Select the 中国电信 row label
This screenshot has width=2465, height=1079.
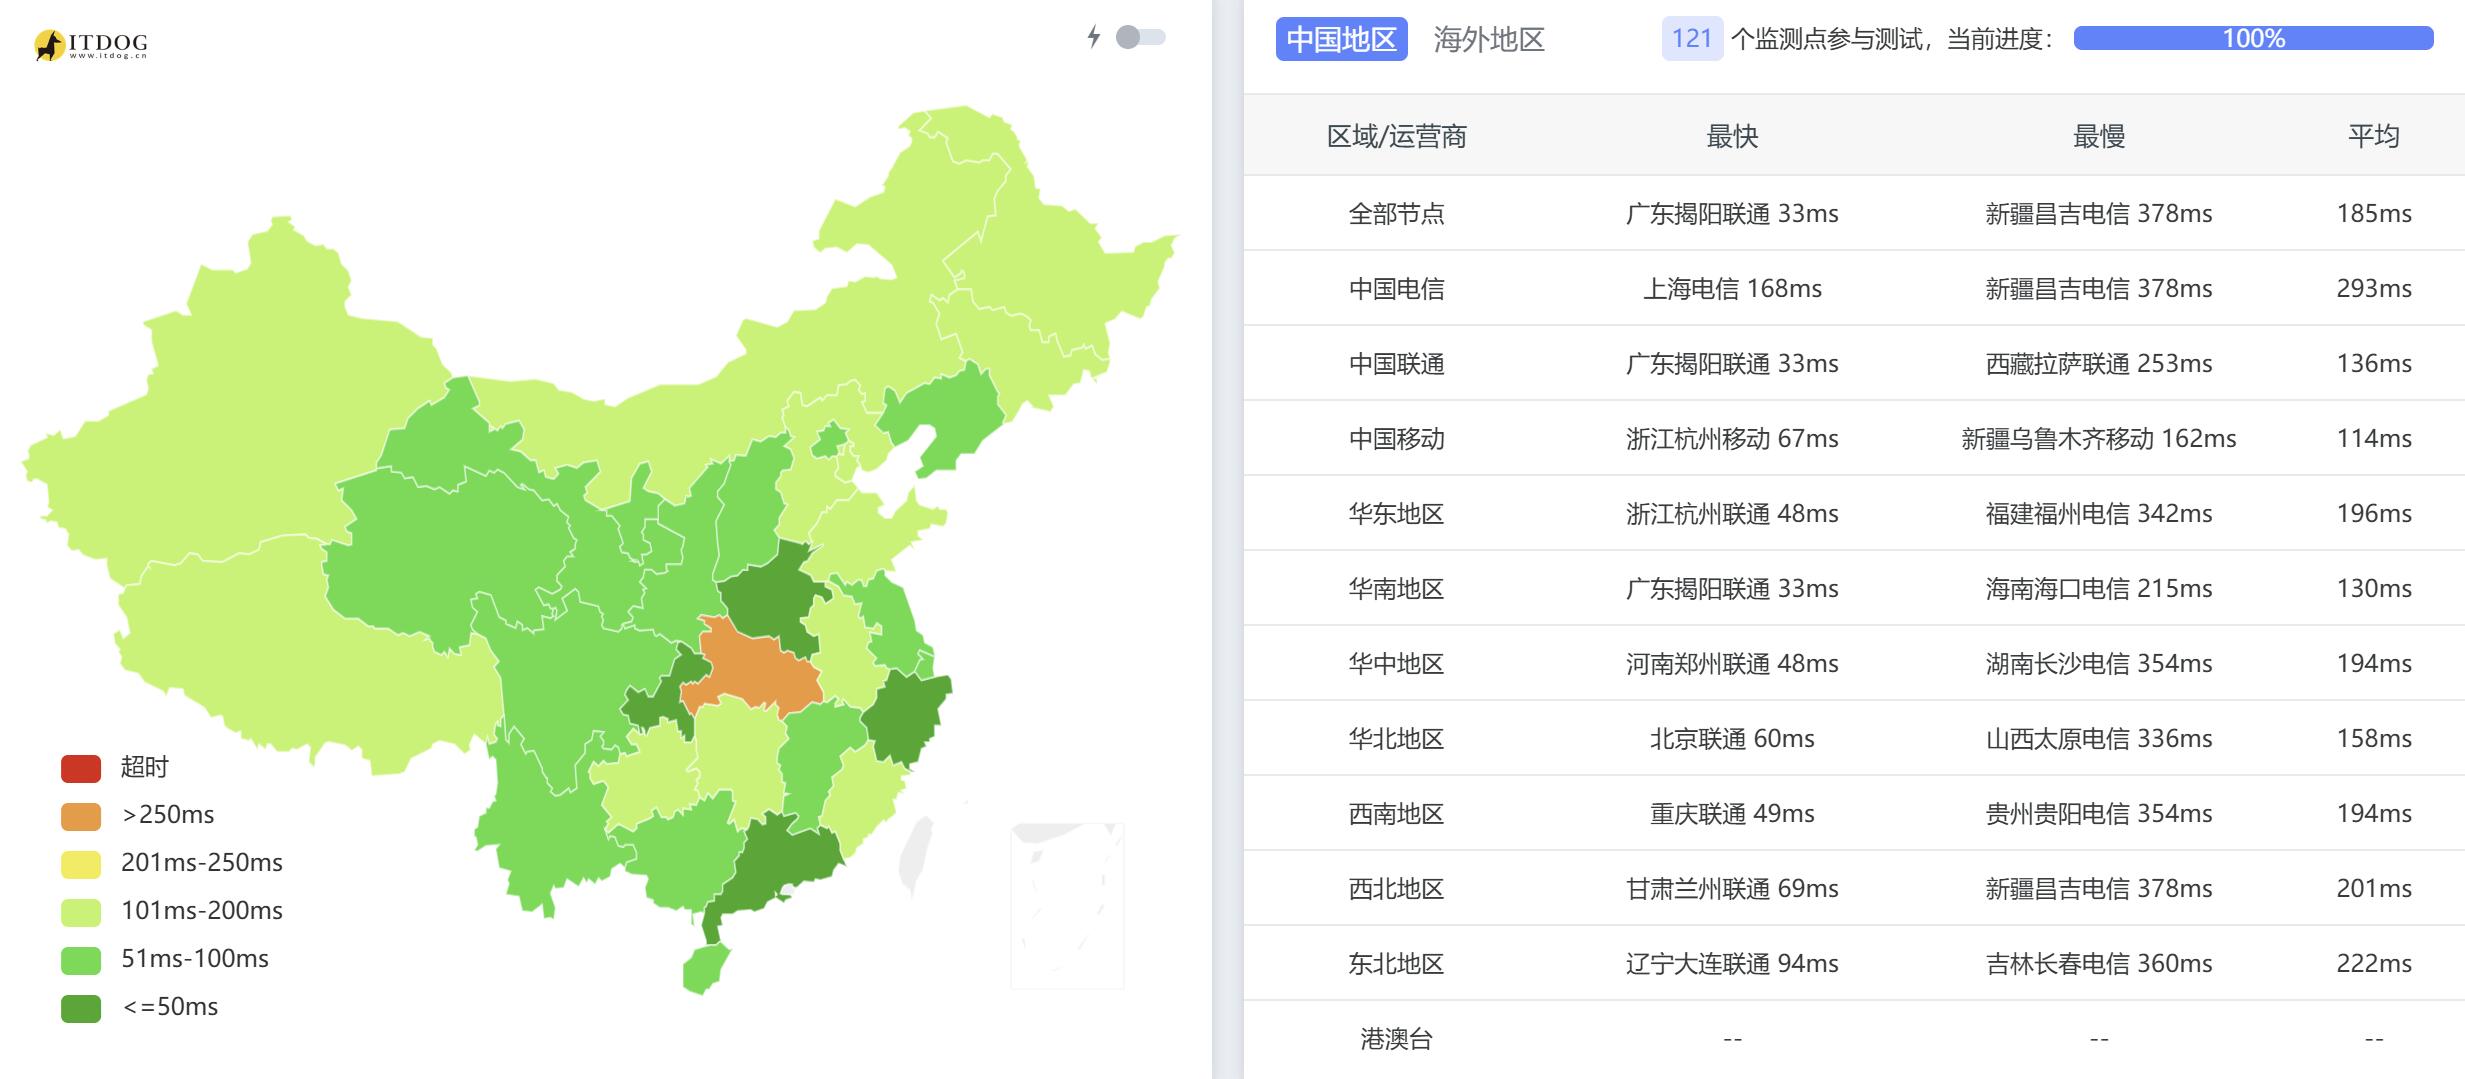click(x=1396, y=288)
